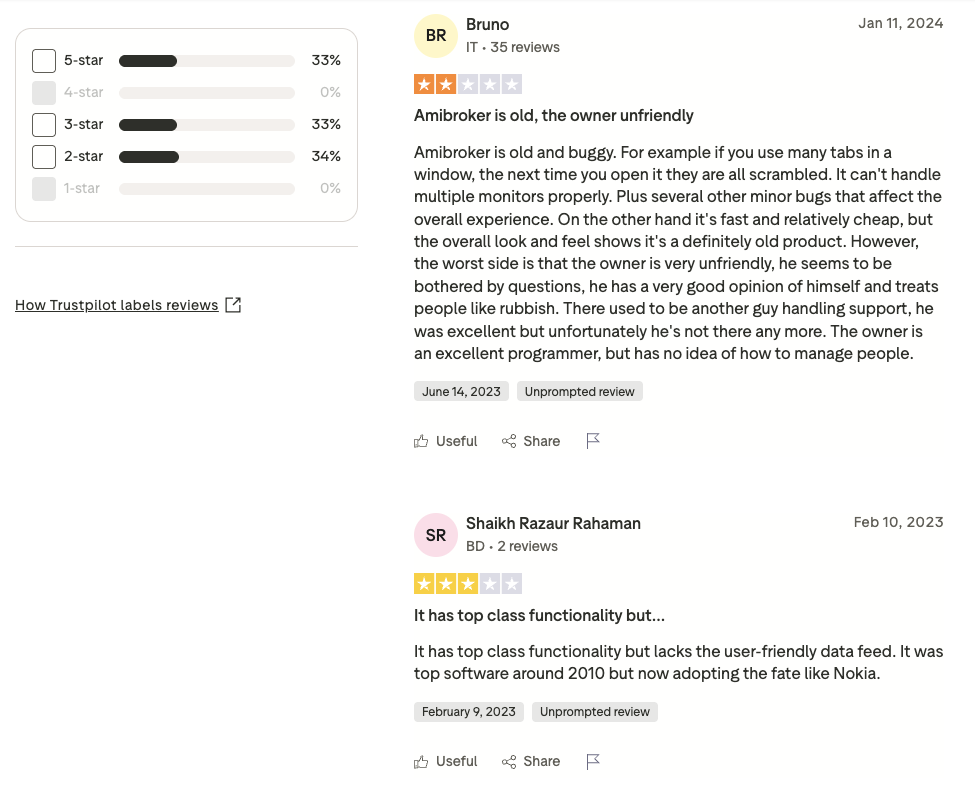Click the two-star rating on Bruno's review
The height and width of the screenshot is (792, 975).
click(x=468, y=84)
